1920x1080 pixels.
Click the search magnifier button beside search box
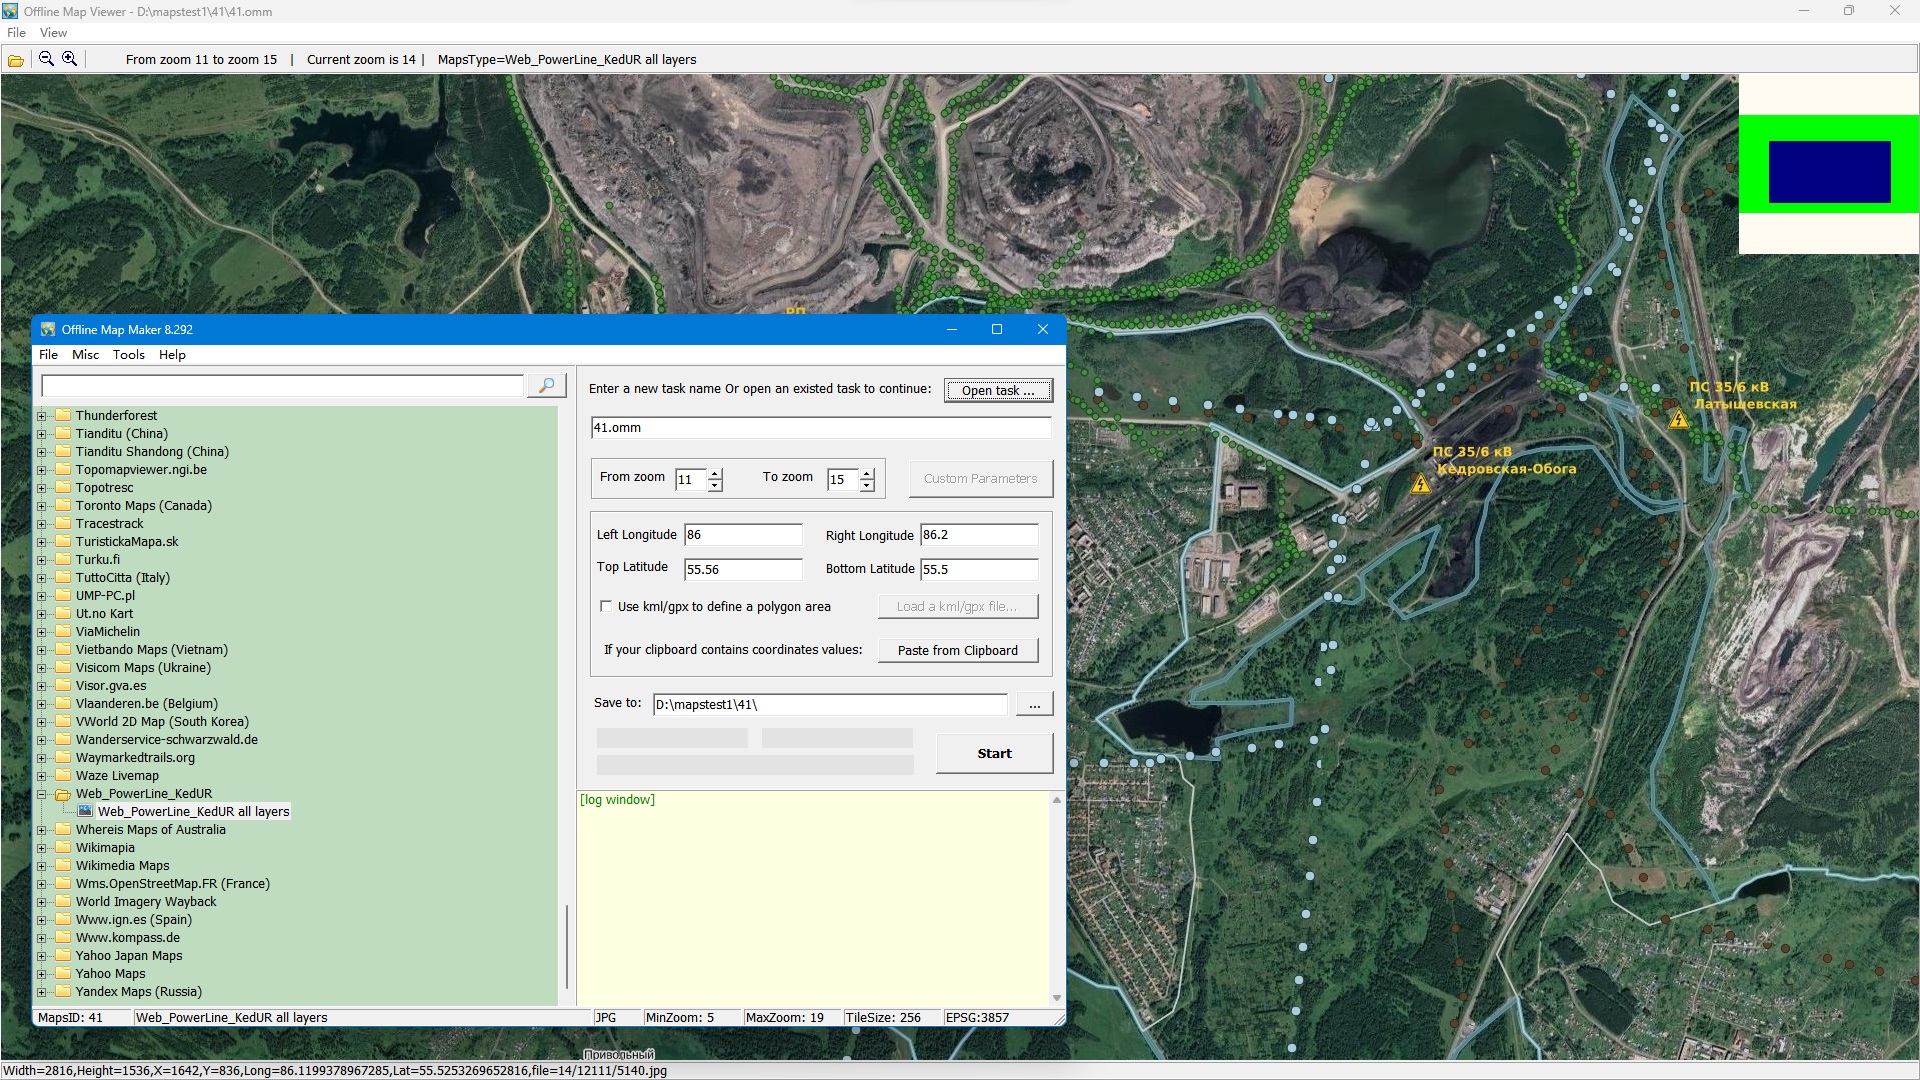click(x=547, y=386)
